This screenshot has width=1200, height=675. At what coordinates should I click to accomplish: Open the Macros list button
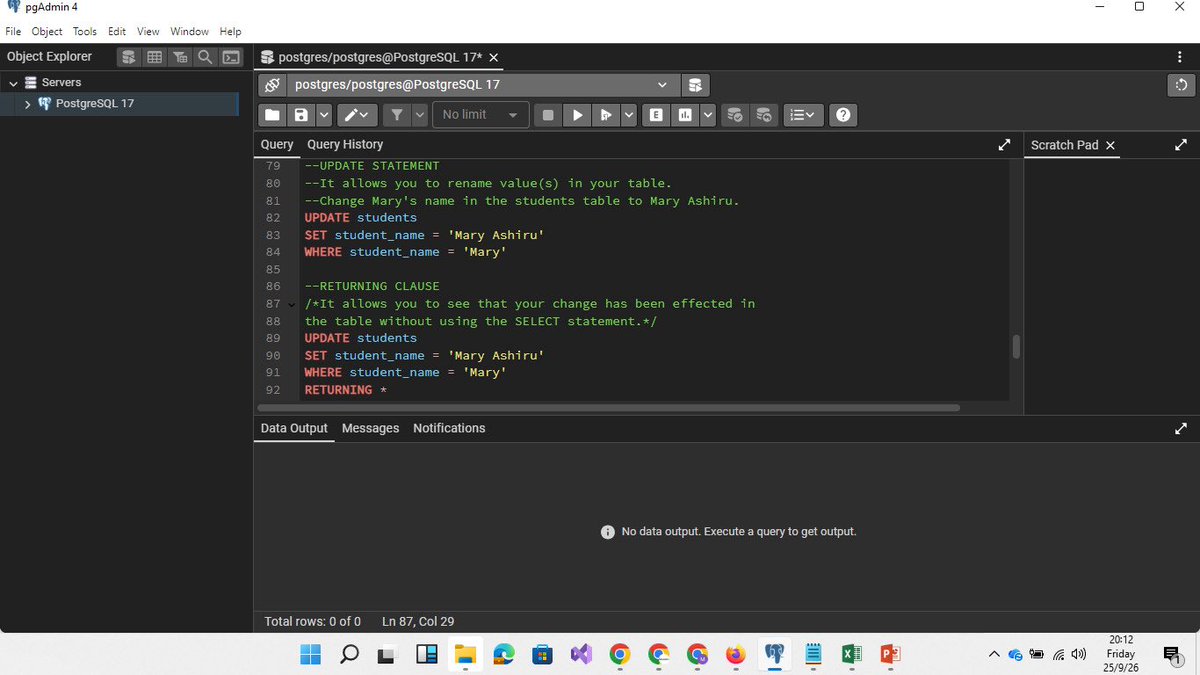[802, 115]
